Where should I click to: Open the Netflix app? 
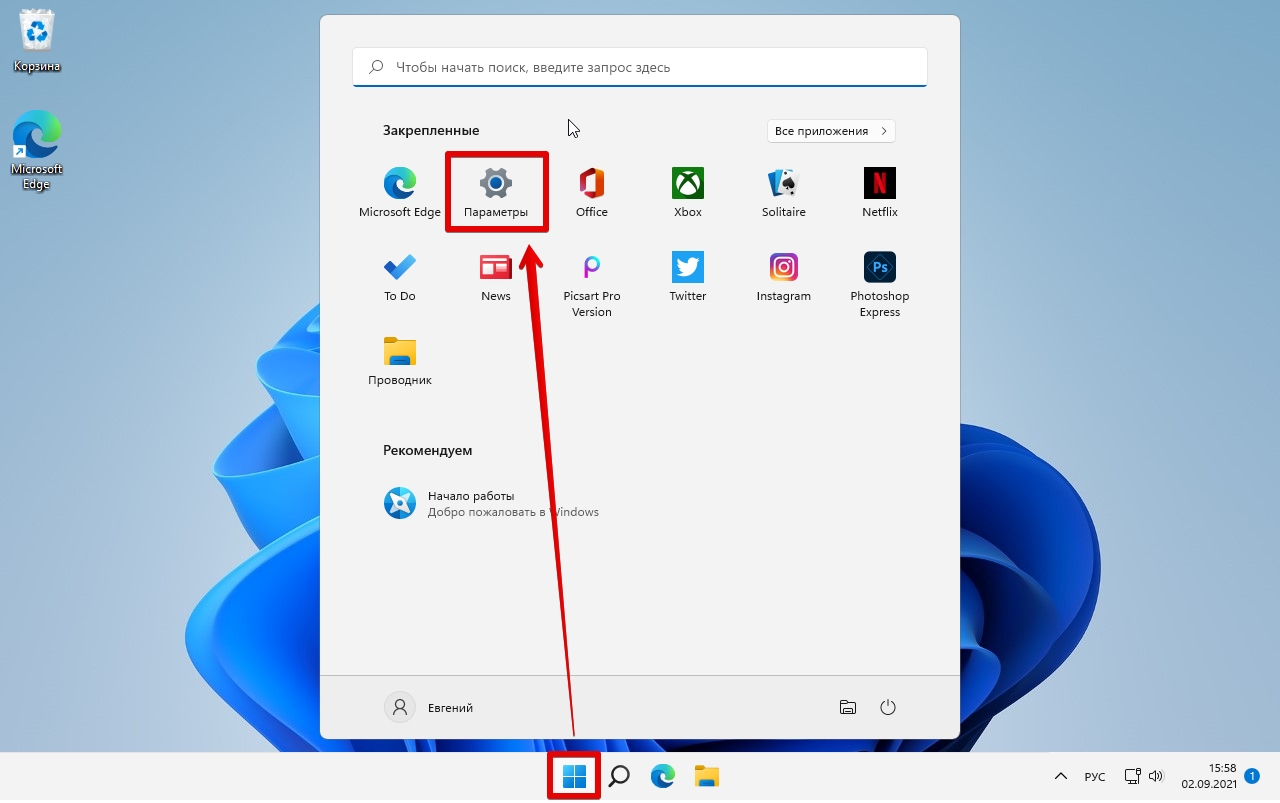[880, 192]
